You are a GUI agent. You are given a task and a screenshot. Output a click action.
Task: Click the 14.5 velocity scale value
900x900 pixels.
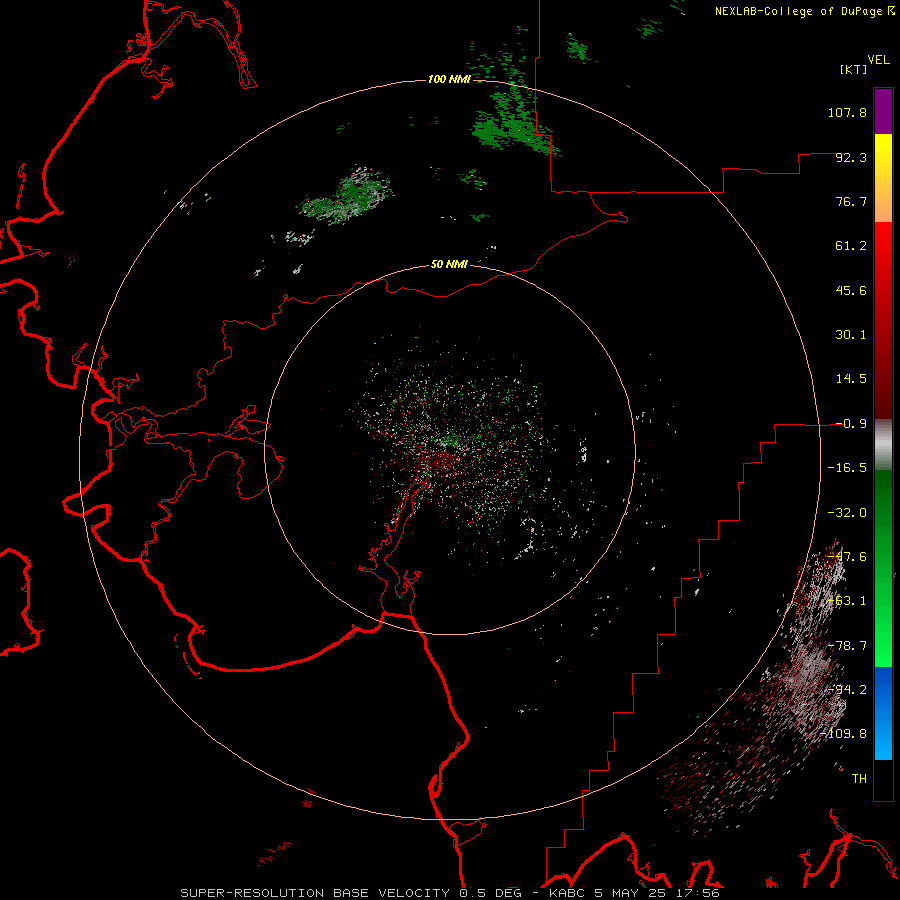(851, 379)
